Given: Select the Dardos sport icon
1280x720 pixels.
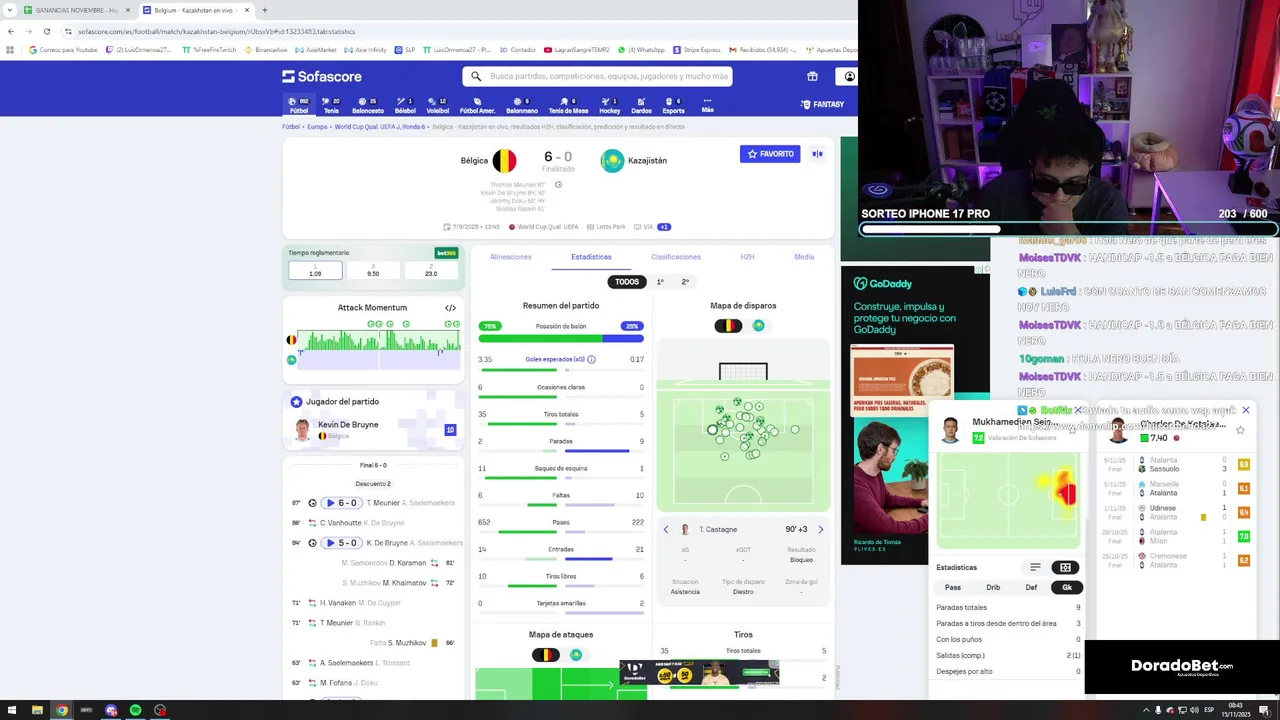Looking at the screenshot, I should (641, 105).
